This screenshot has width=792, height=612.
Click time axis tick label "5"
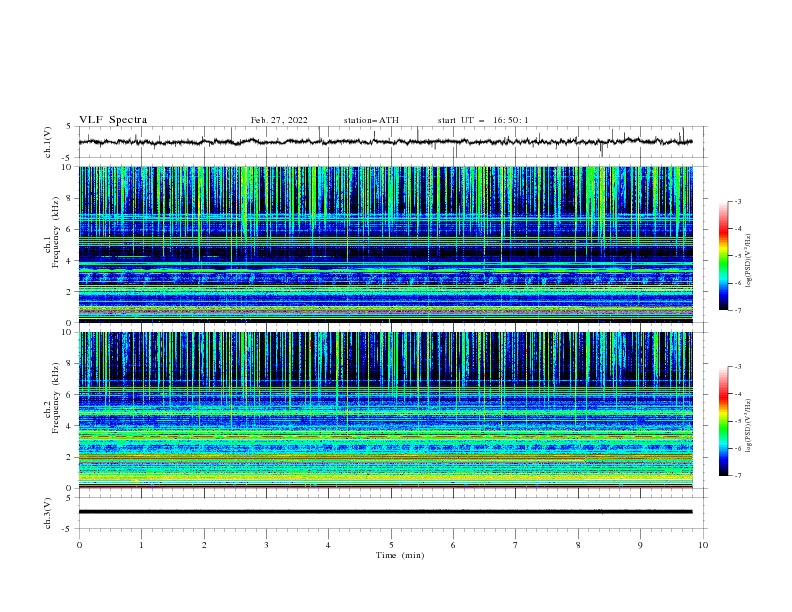click(x=391, y=545)
